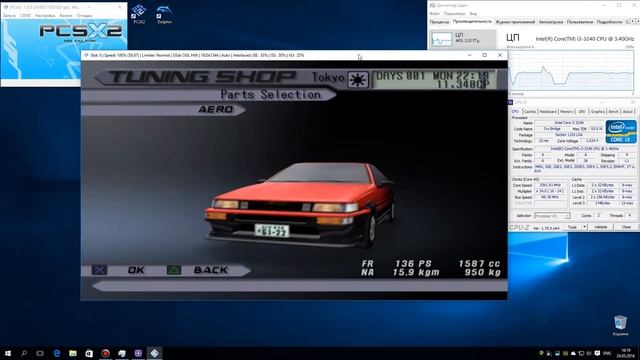Click the Core Speed value in CPU-Z
Screen dimensions: 640x360
pos(550,185)
